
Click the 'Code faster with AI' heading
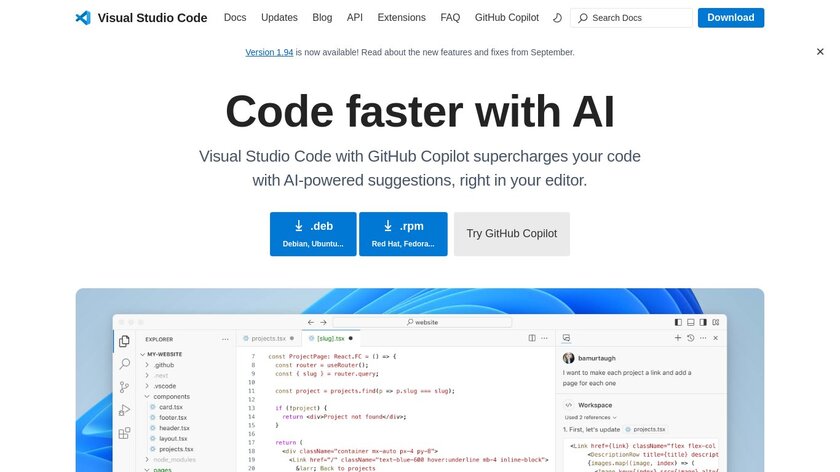point(420,111)
